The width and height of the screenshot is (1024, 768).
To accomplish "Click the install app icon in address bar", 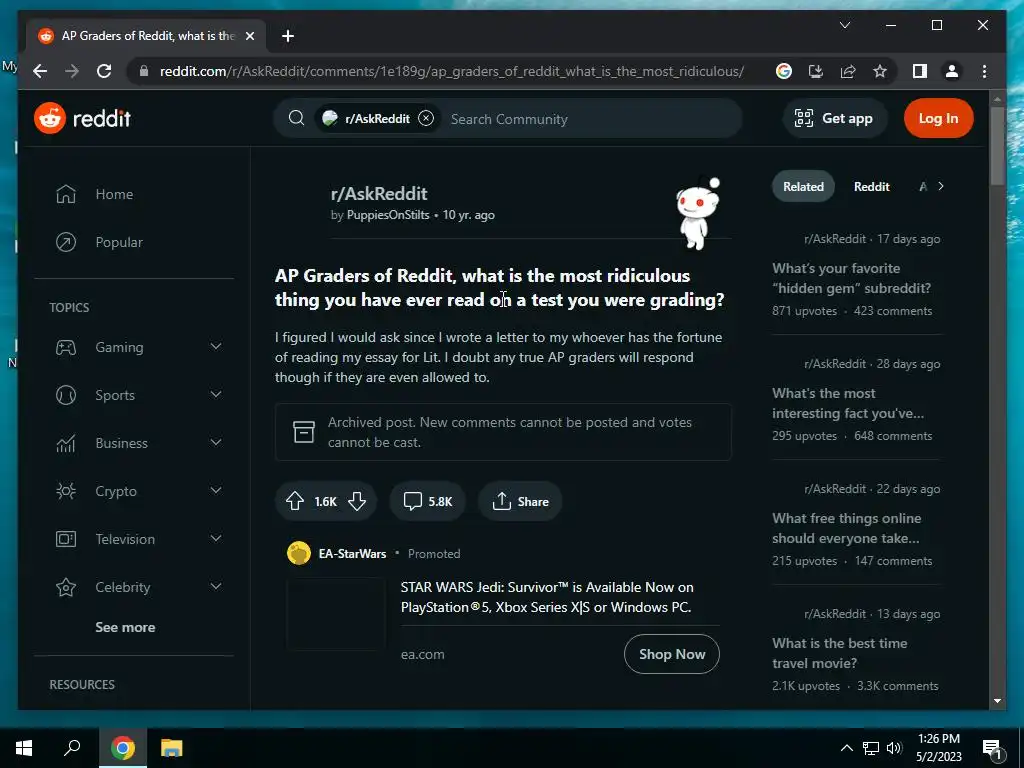I will coord(816,71).
